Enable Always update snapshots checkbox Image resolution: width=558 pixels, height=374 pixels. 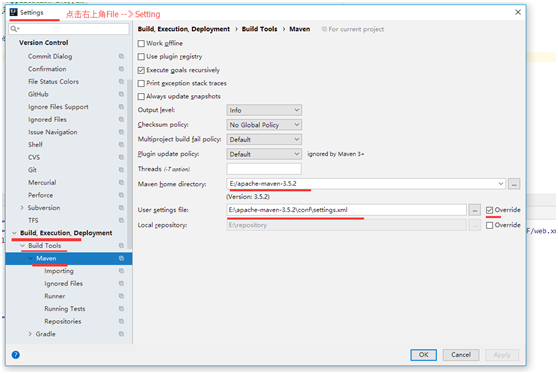pyautogui.click(x=141, y=96)
